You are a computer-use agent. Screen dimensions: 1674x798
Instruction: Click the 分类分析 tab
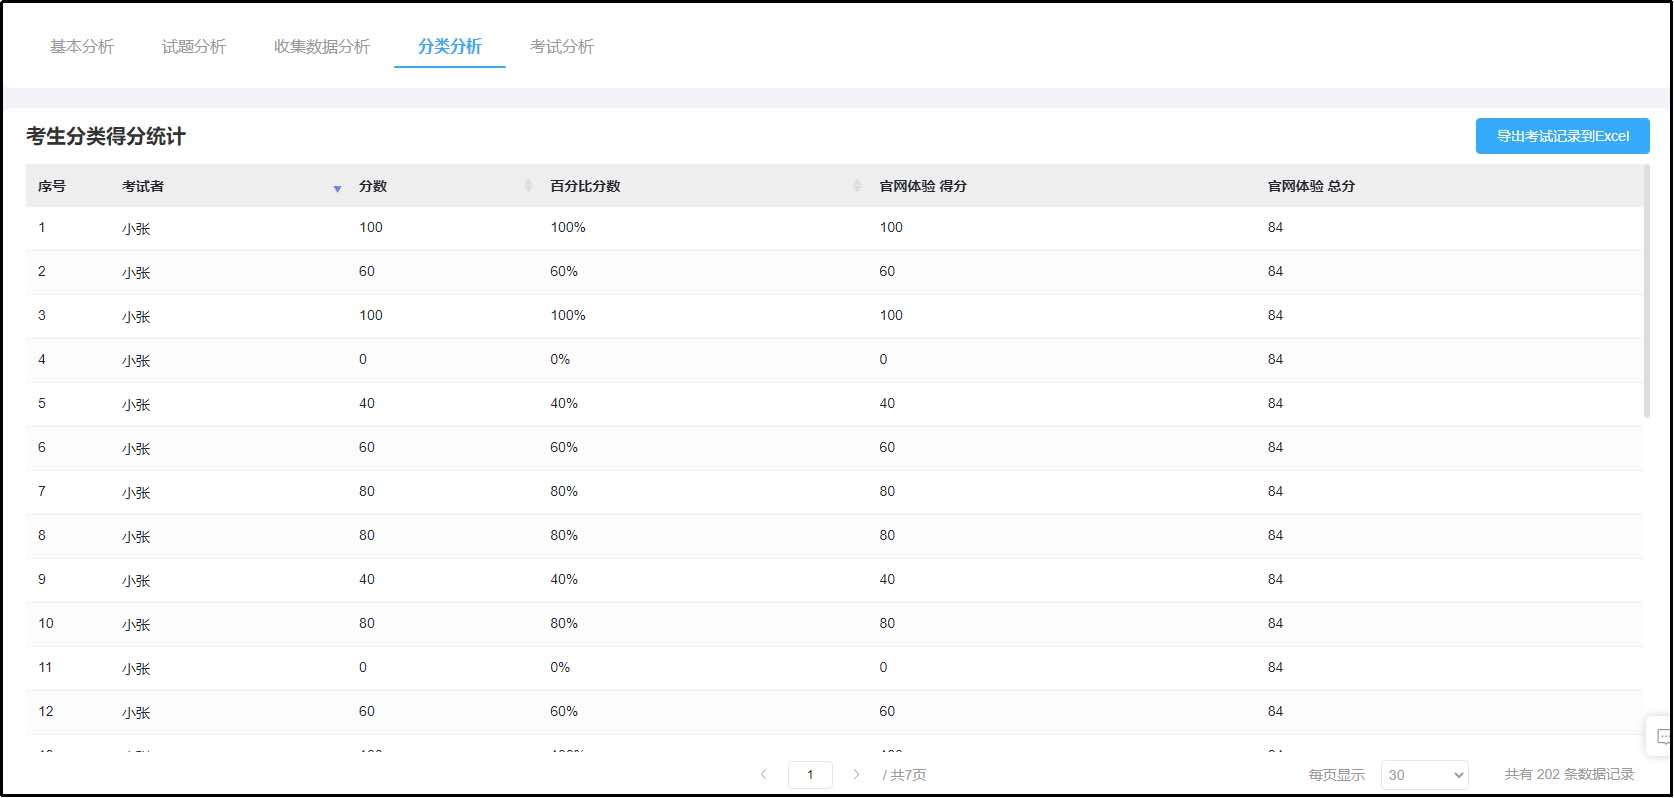coord(450,47)
